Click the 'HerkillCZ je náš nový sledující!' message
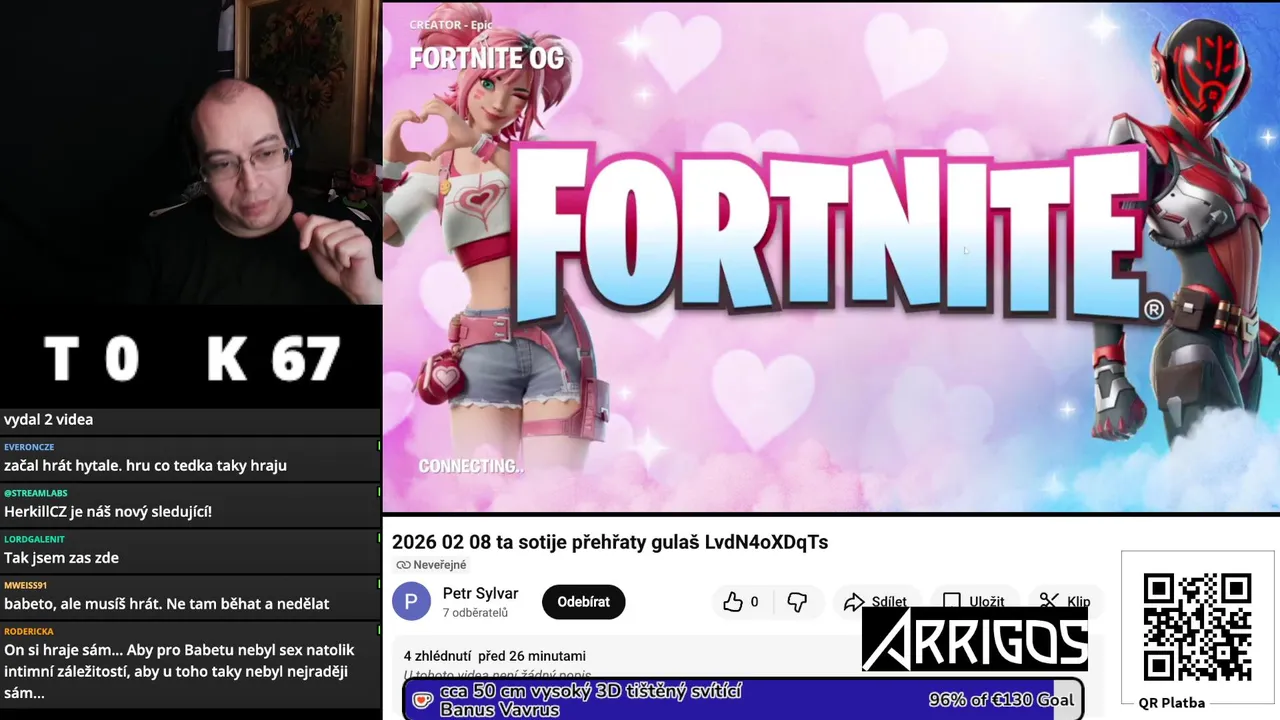1280x720 pixels. (108, 512)
